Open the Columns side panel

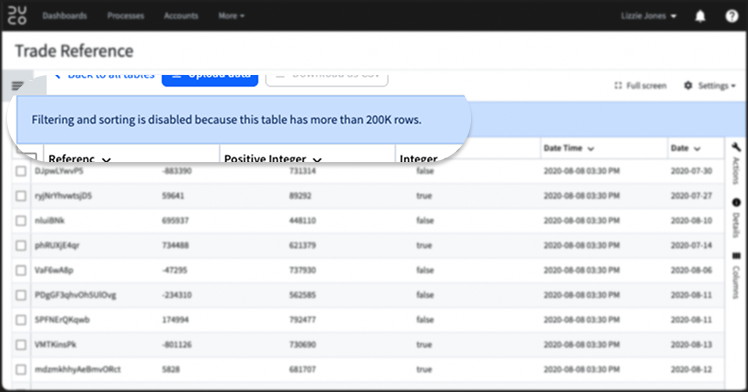coord(736,276)
